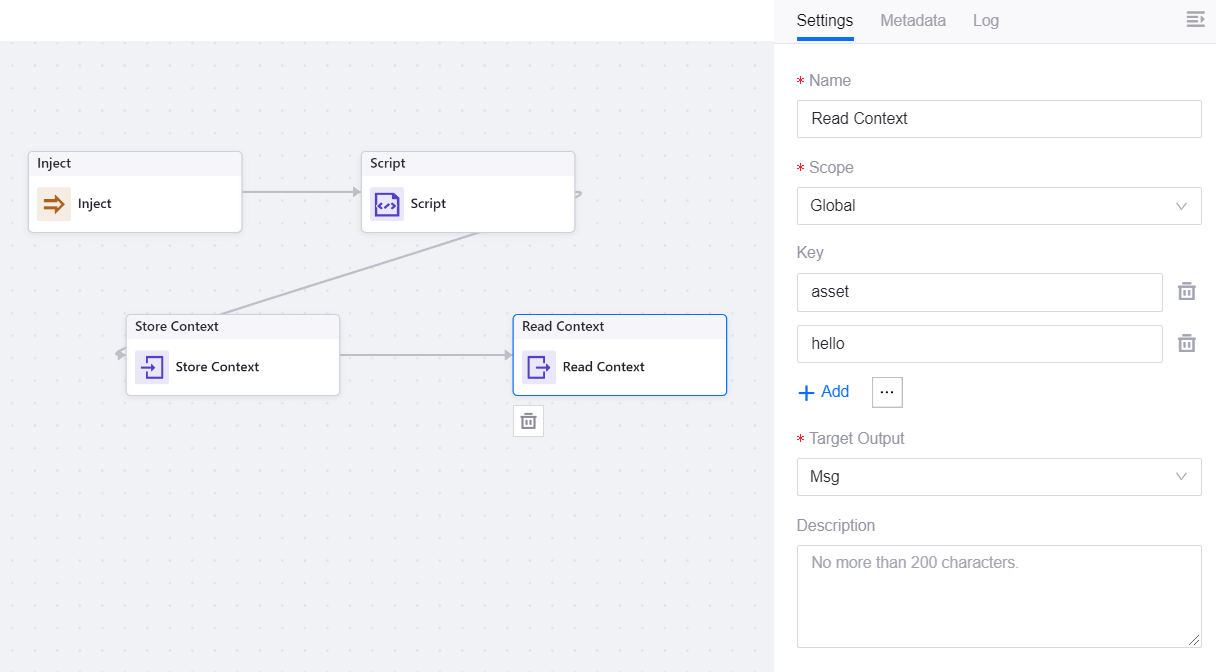Remove the asset key with trash icon
Image resolution: width=1216 pixels, height=672 pixels.
tap(1186, 292)
